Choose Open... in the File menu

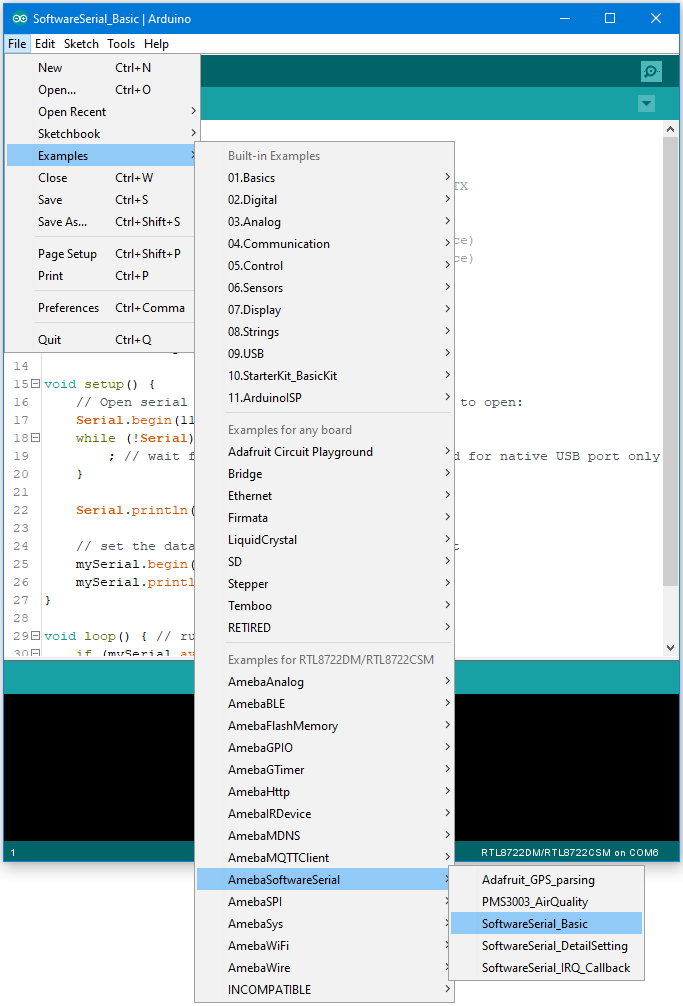click(102, 90)
